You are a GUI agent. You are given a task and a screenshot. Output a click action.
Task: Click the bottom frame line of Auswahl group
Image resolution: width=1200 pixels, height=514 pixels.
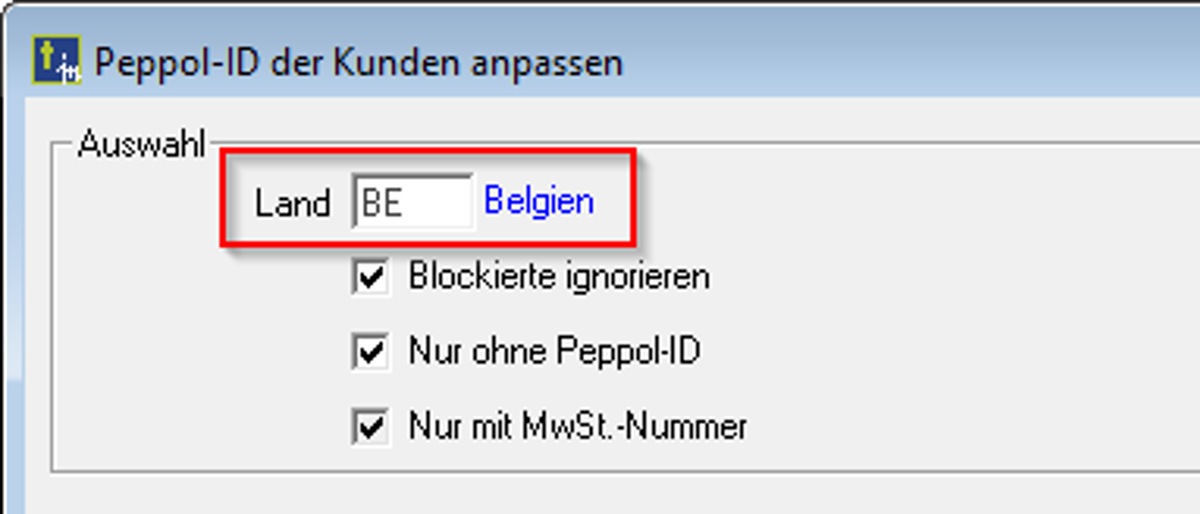point(600,469)
